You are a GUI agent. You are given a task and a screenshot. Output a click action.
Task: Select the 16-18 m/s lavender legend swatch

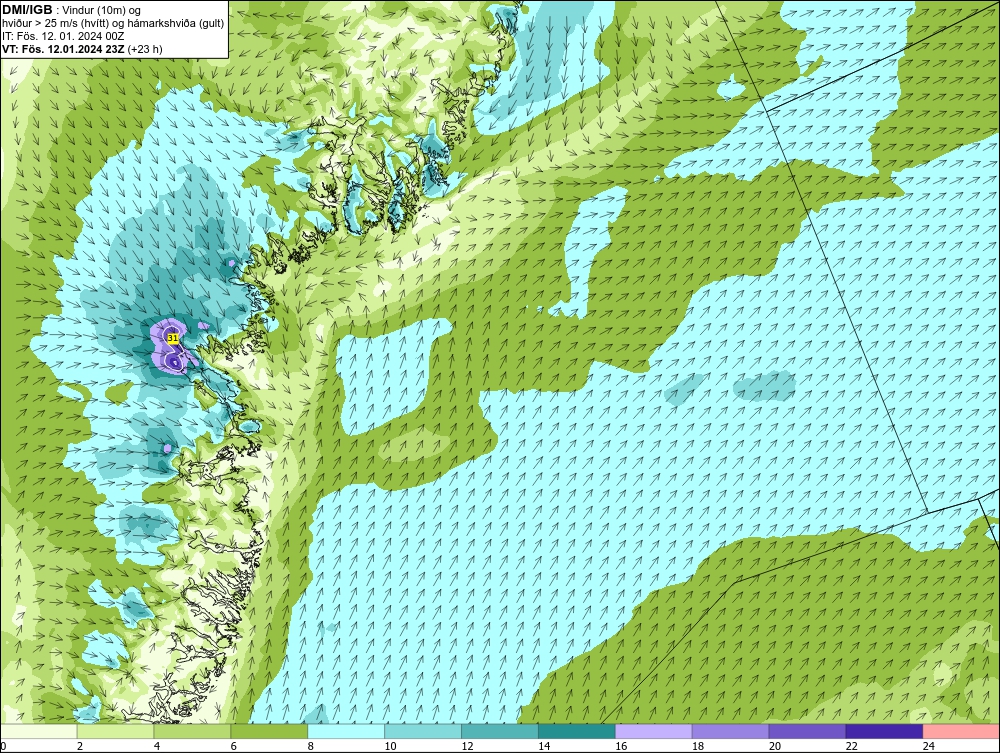pos(654,731)
